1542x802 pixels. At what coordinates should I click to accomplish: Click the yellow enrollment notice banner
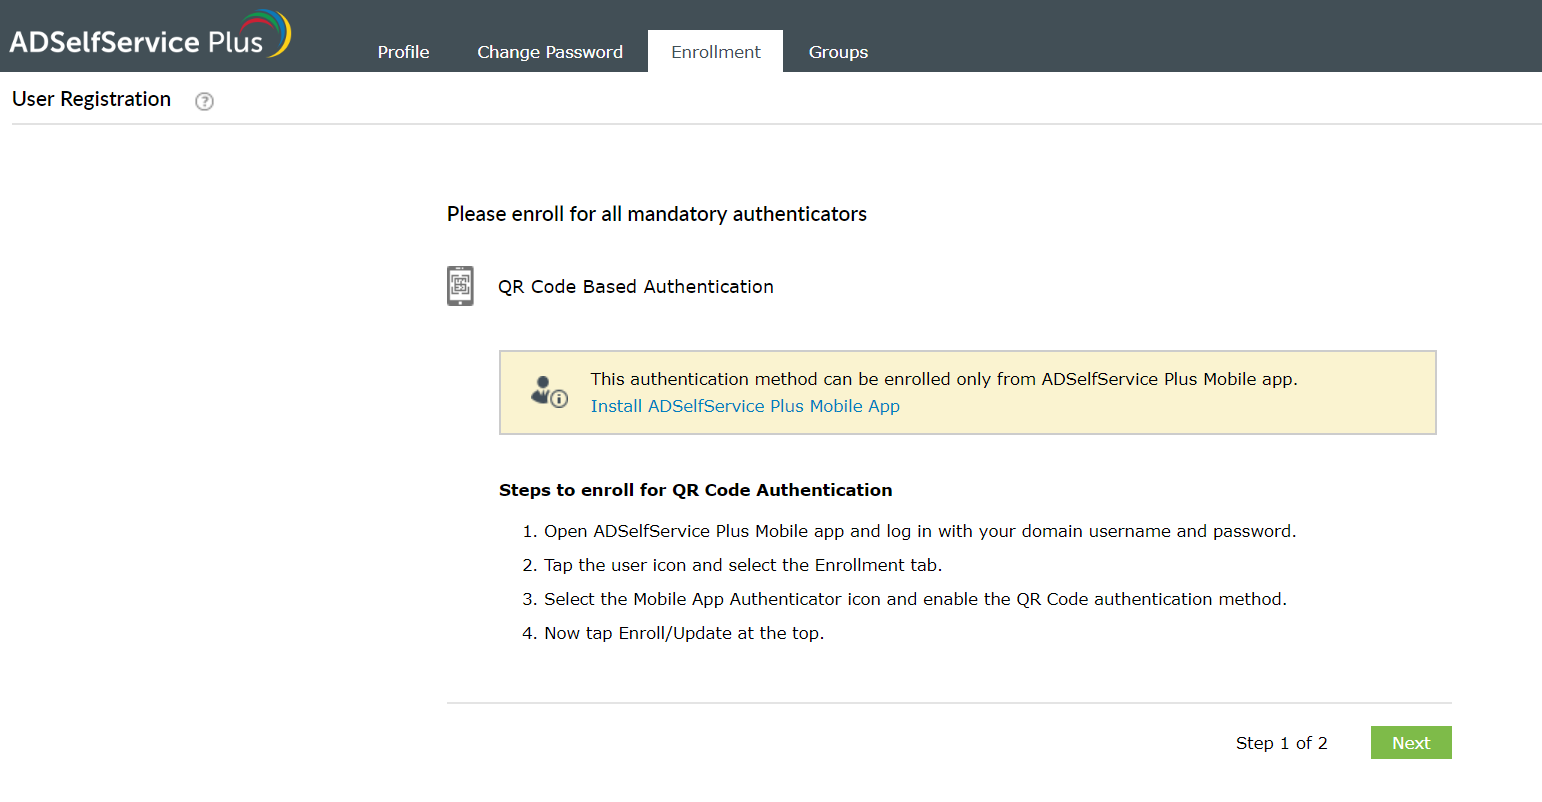967,392
